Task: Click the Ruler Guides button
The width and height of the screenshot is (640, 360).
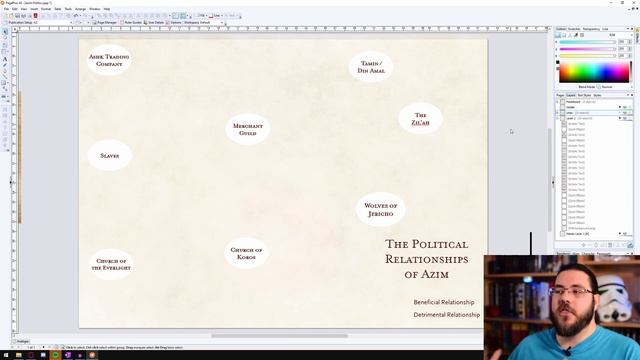Action: click(131, 22)
